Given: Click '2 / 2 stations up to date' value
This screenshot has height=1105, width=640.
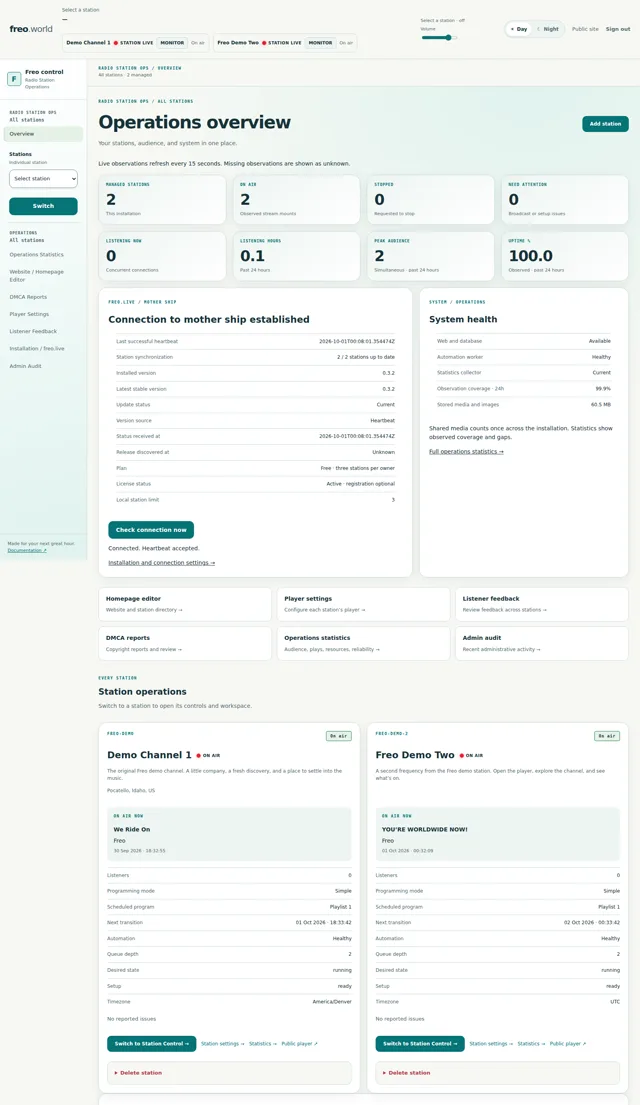Looking at the screenshot, I should click(x=366, y=357).
